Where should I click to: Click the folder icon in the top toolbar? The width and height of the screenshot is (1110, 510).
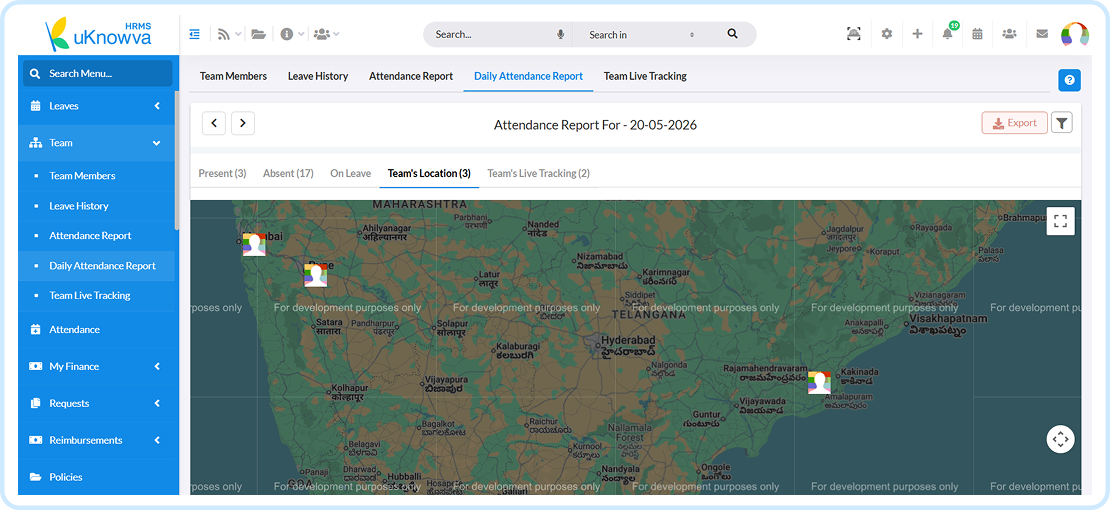click(x=258, y=34)
